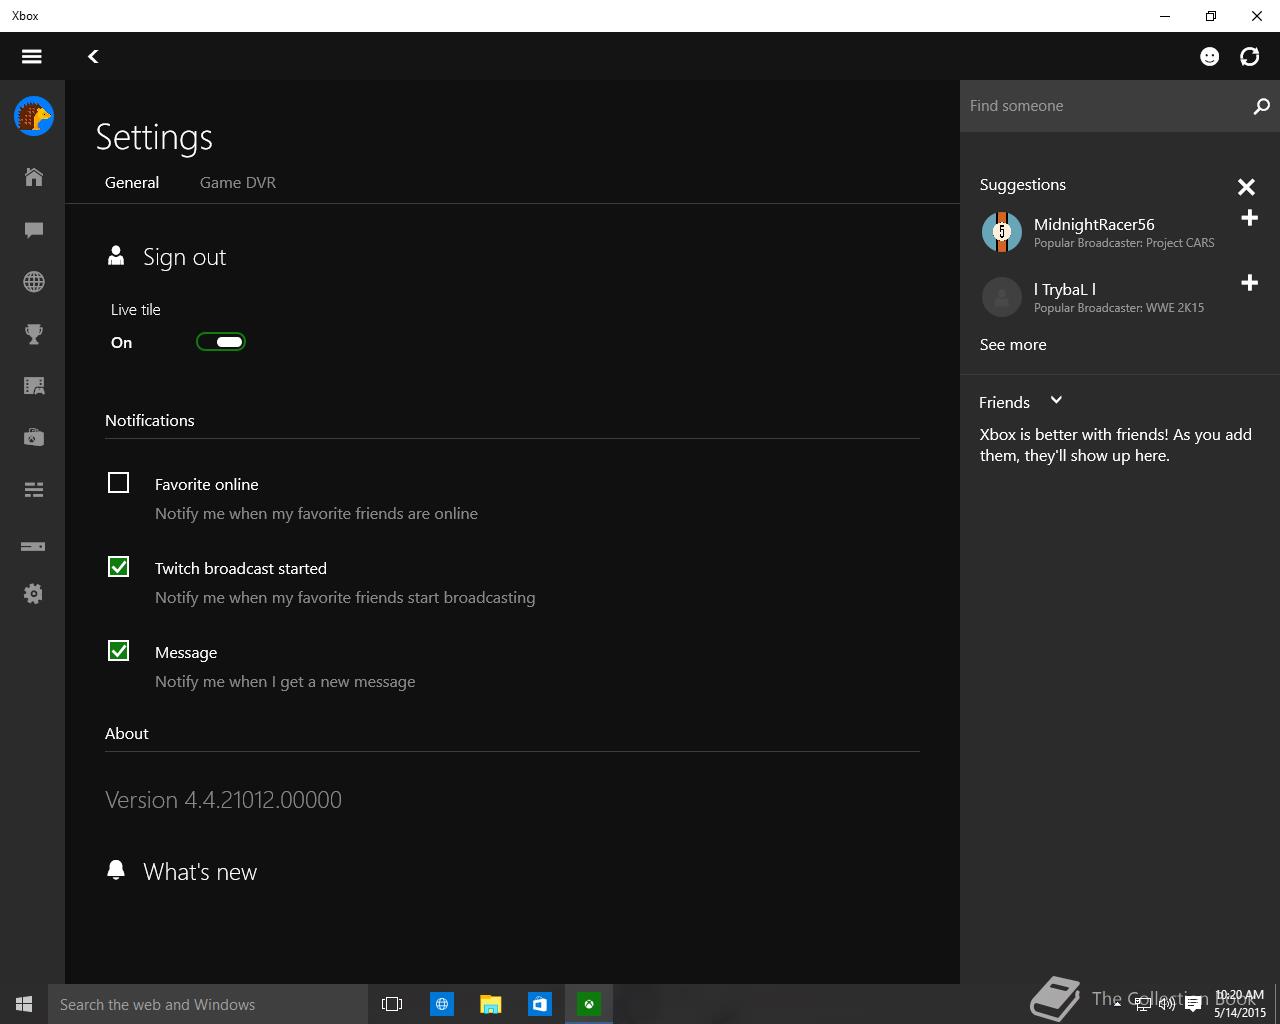Open the volume icon in system tray

point(1166,1004)
